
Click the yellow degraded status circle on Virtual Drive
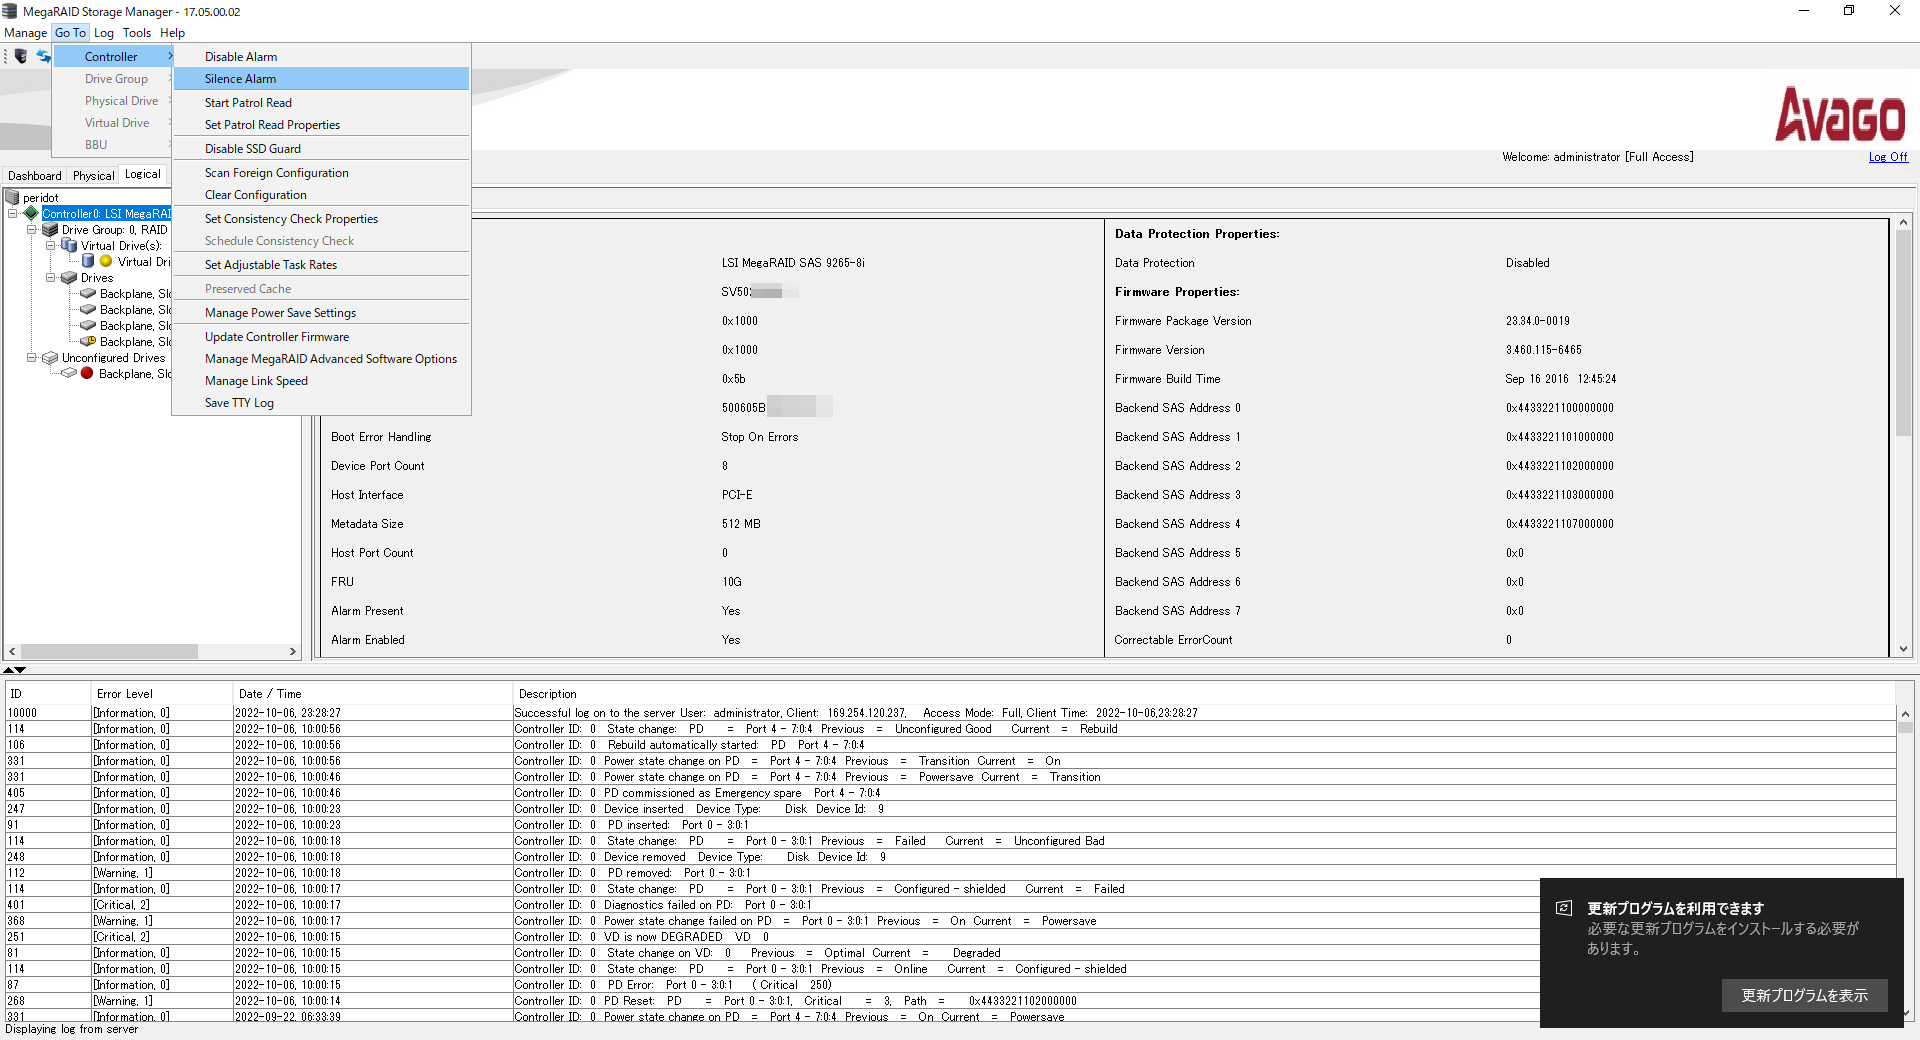click(x=106, y=262)
